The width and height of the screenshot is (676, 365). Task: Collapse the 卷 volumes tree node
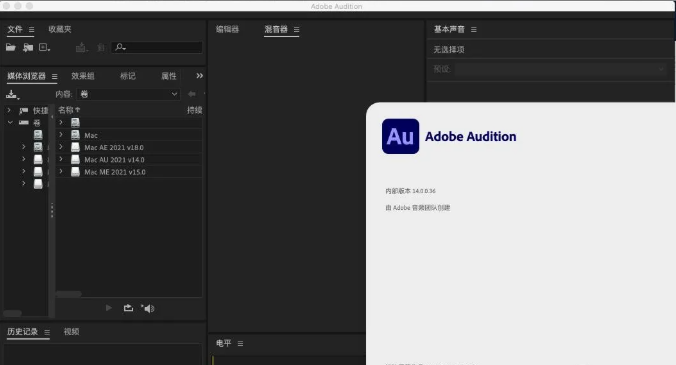tap(10, 122)
